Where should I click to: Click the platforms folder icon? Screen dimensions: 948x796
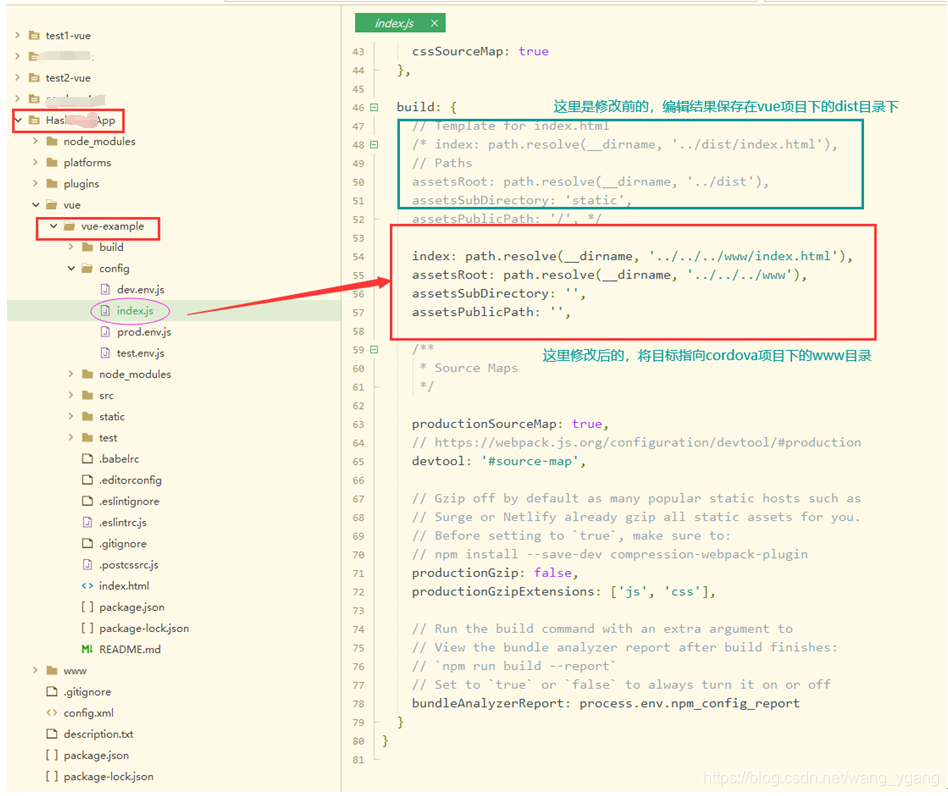coord(52,162)
